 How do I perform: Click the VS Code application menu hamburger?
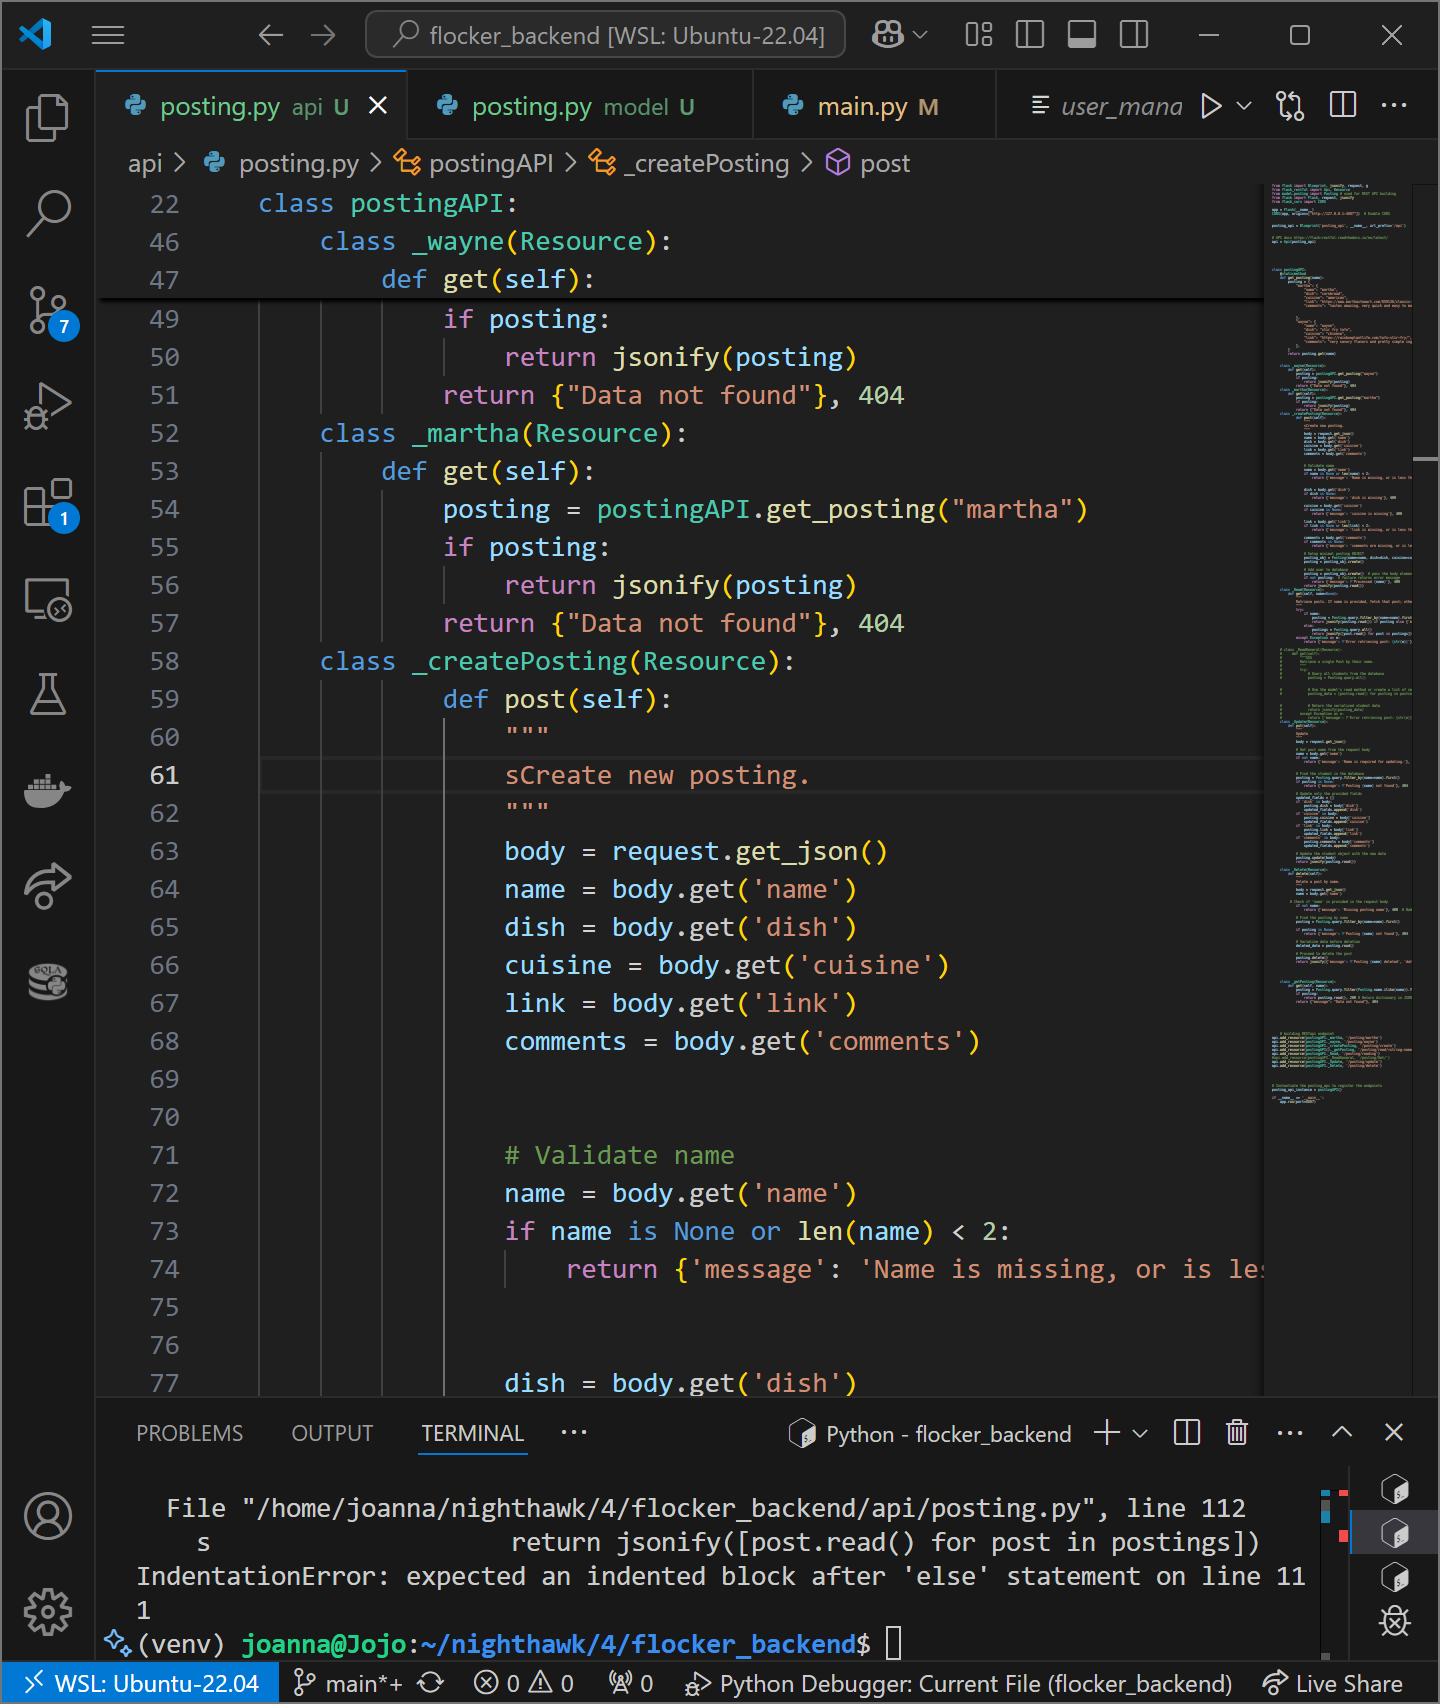pos(108,35)
